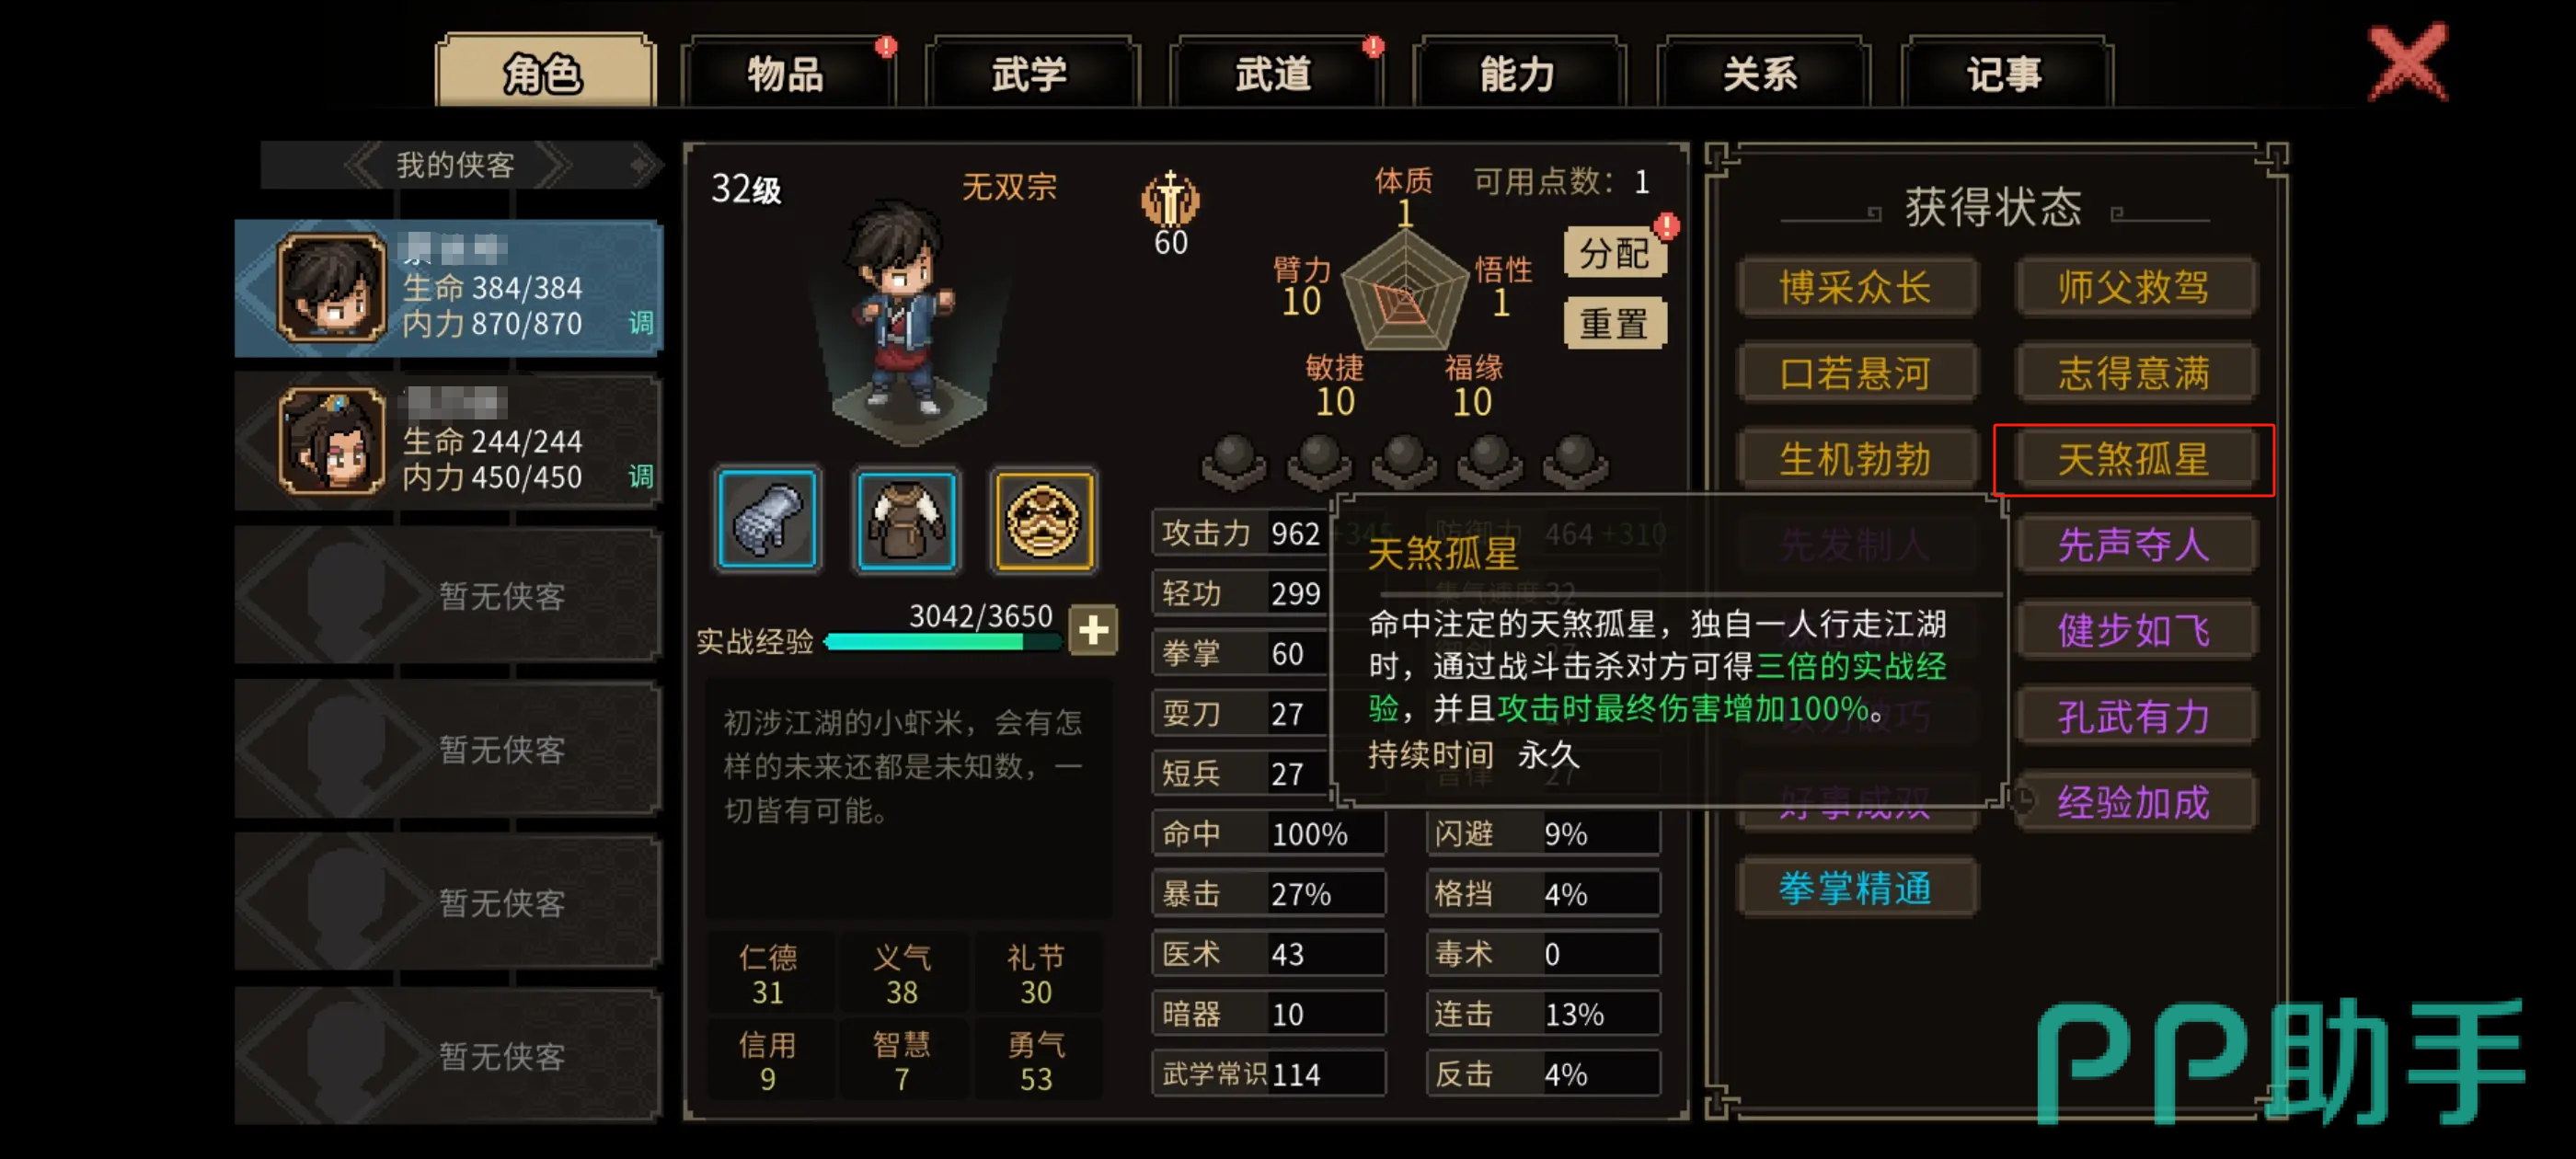Switch to the 武学 tab
Image resolution: width=2576 pixels, height=1159 pixels.
coord(1031,72)
